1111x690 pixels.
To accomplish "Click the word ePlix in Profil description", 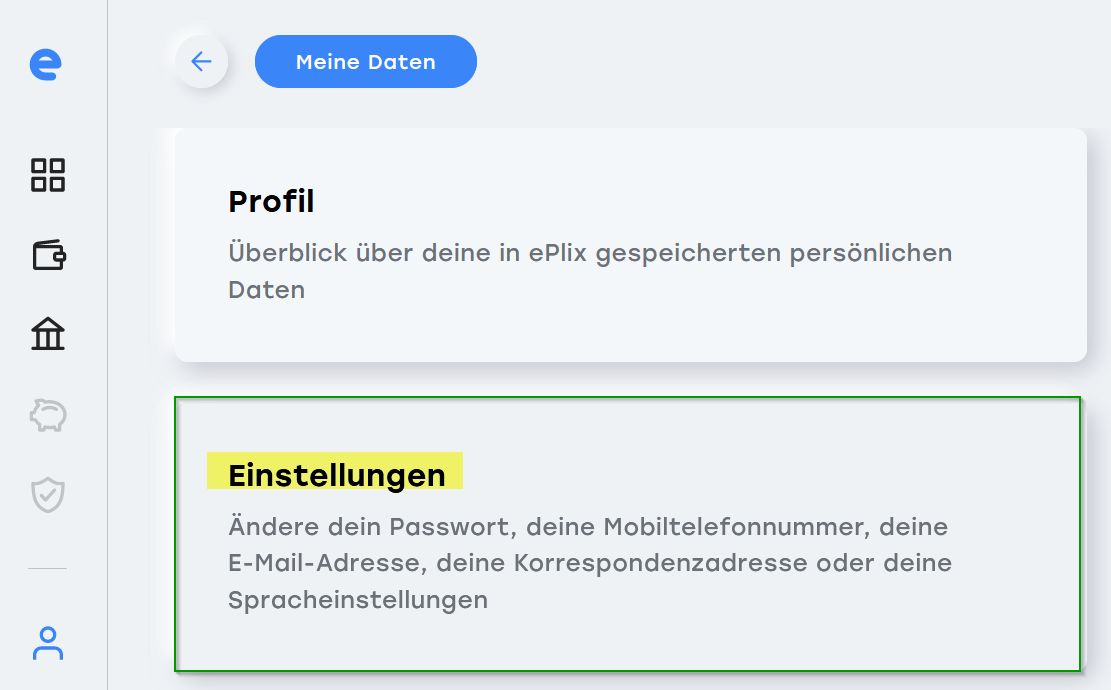I will click(x=558, y=254).
